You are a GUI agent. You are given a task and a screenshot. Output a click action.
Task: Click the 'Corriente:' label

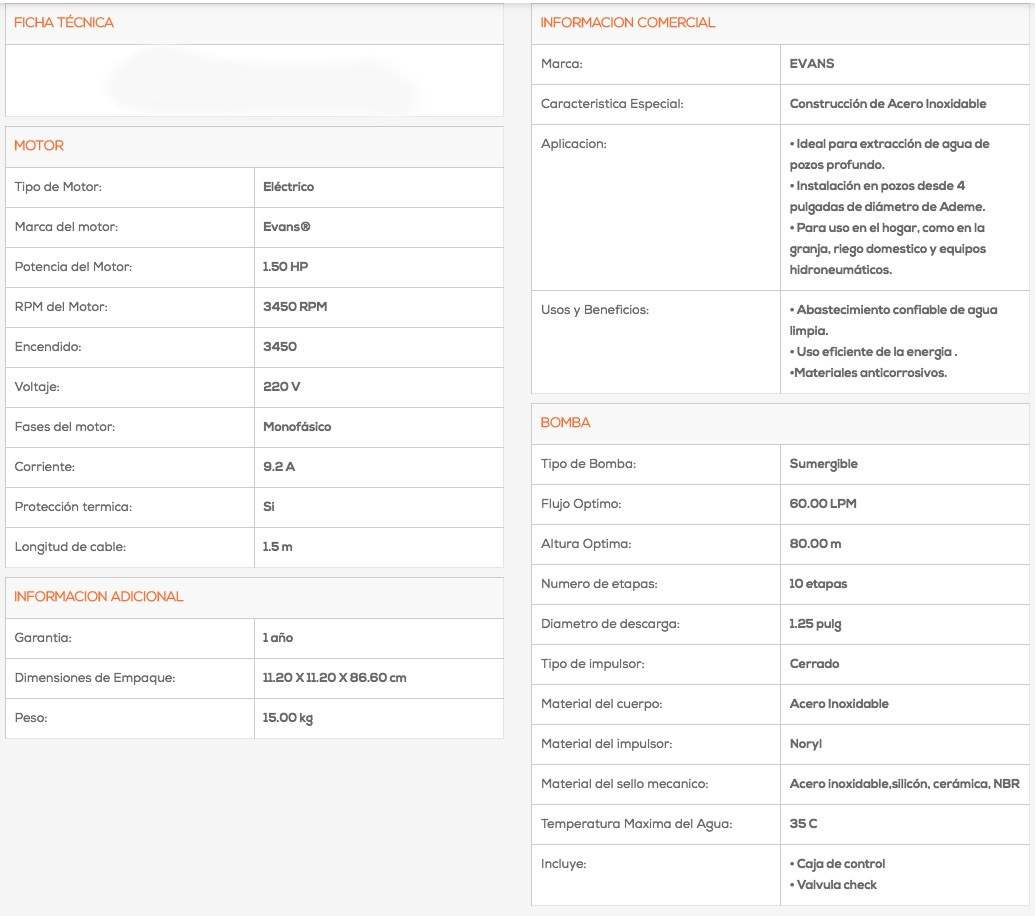click(x=45, y=467)
